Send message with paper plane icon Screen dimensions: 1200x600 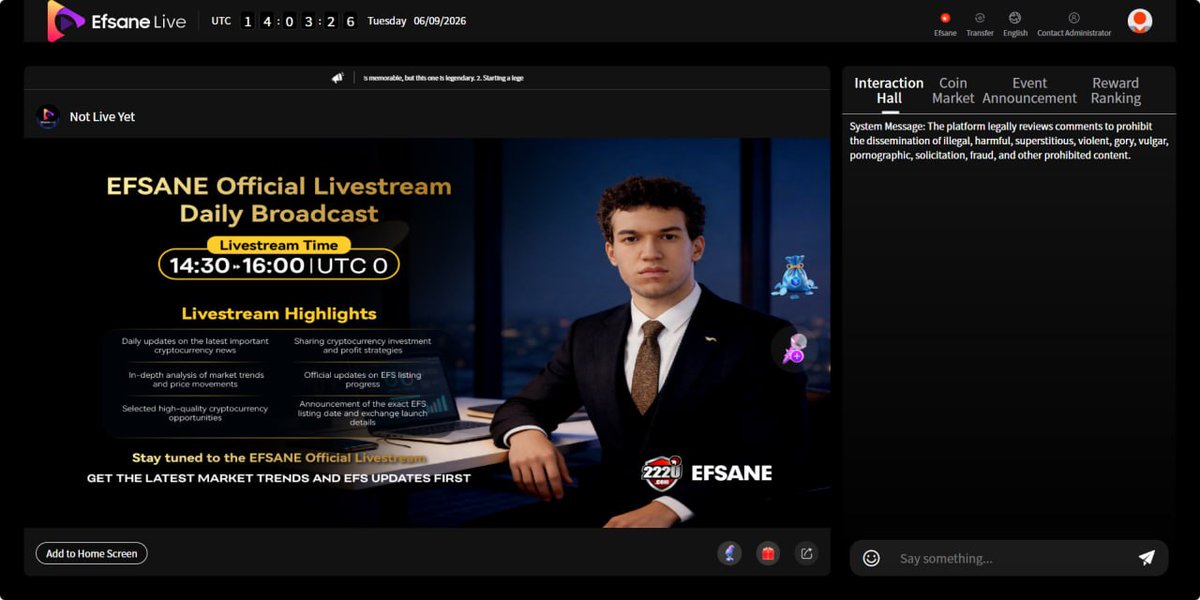1147,558
